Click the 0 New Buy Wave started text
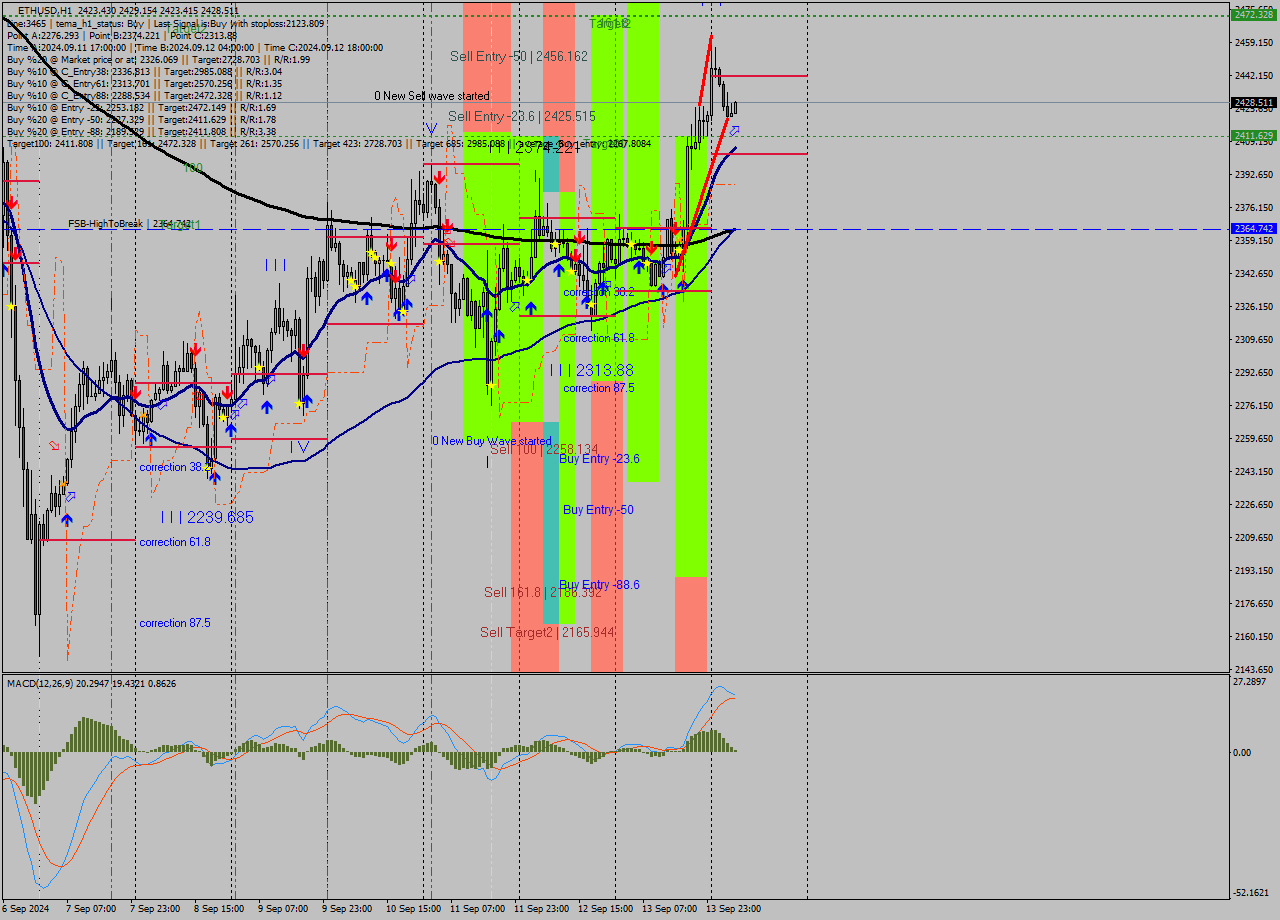This screenshot has height=920, width=1280. (x=491, y=441)
